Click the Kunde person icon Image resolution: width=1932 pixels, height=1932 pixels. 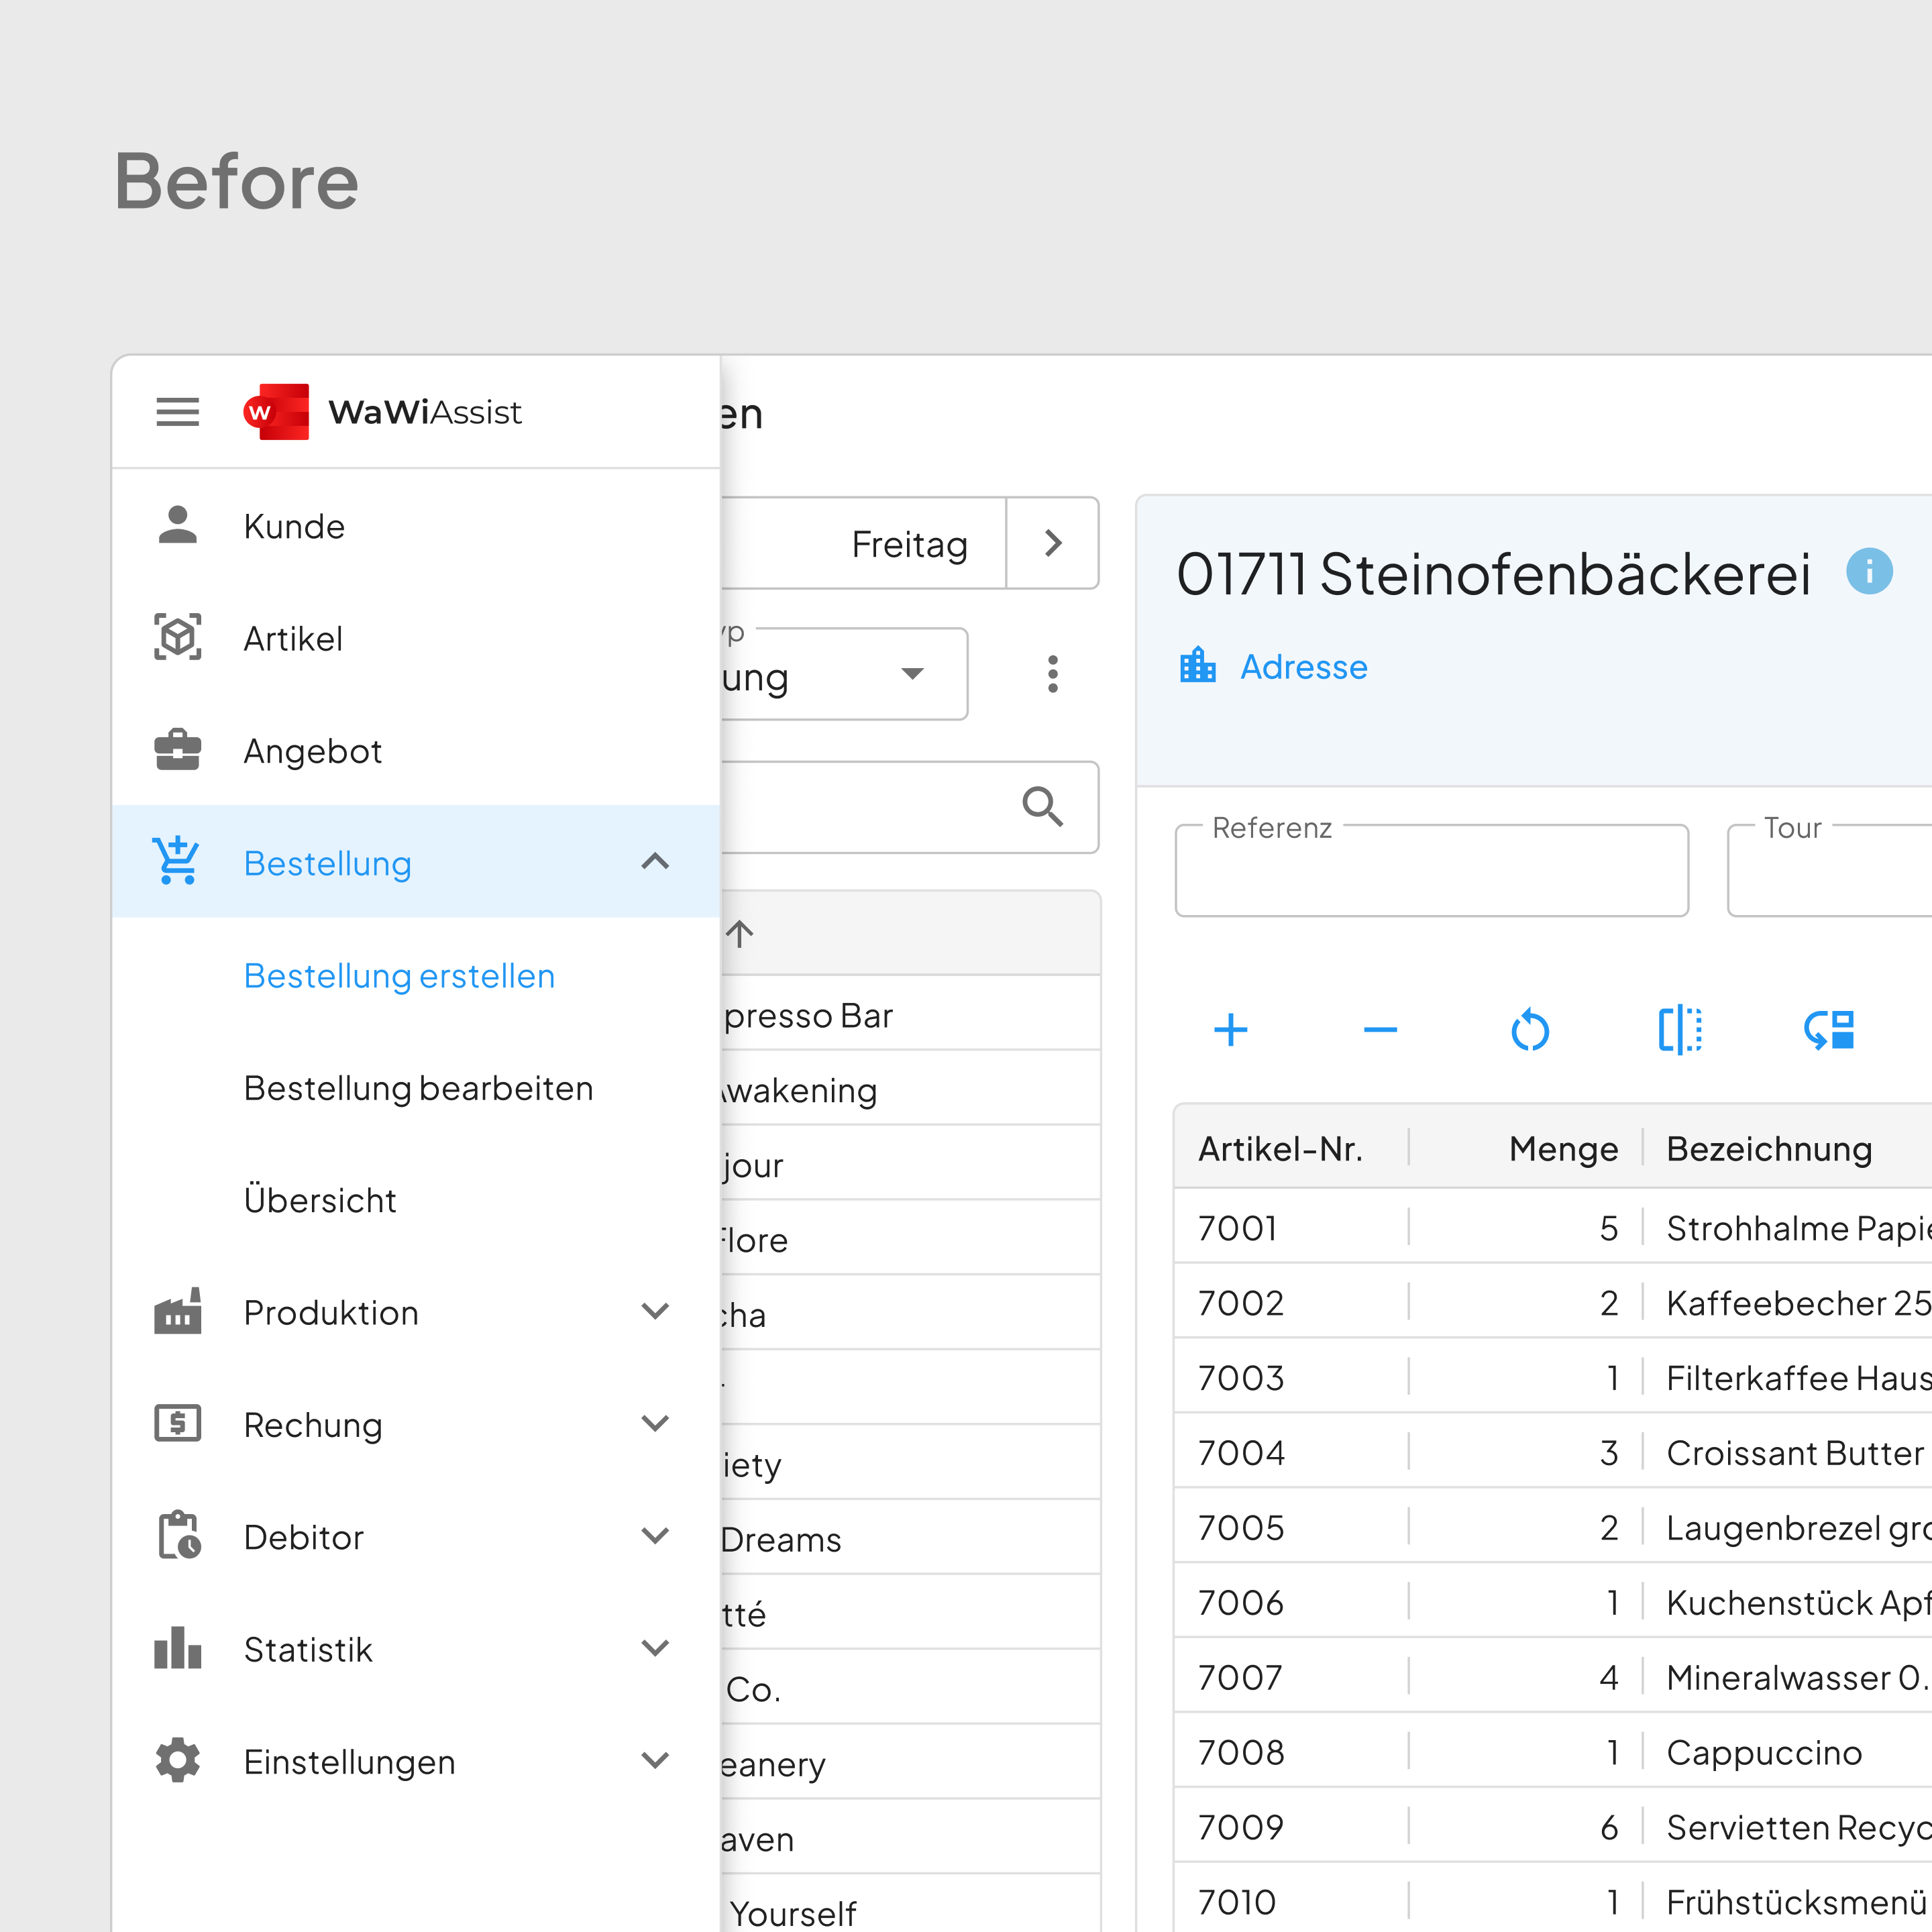pos(177,525)
